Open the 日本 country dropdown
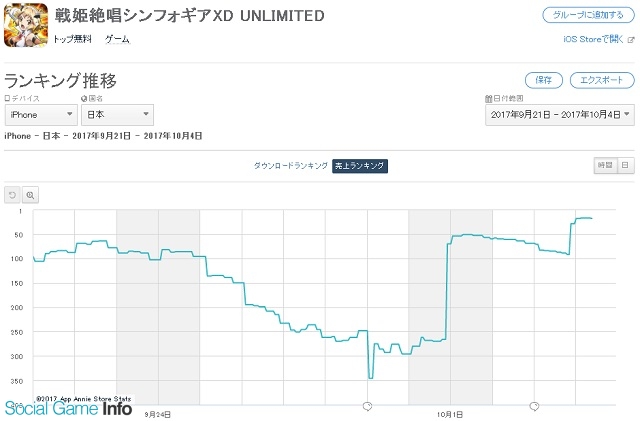This screenshot has width=640, height=421. click(x=118, y=115)
